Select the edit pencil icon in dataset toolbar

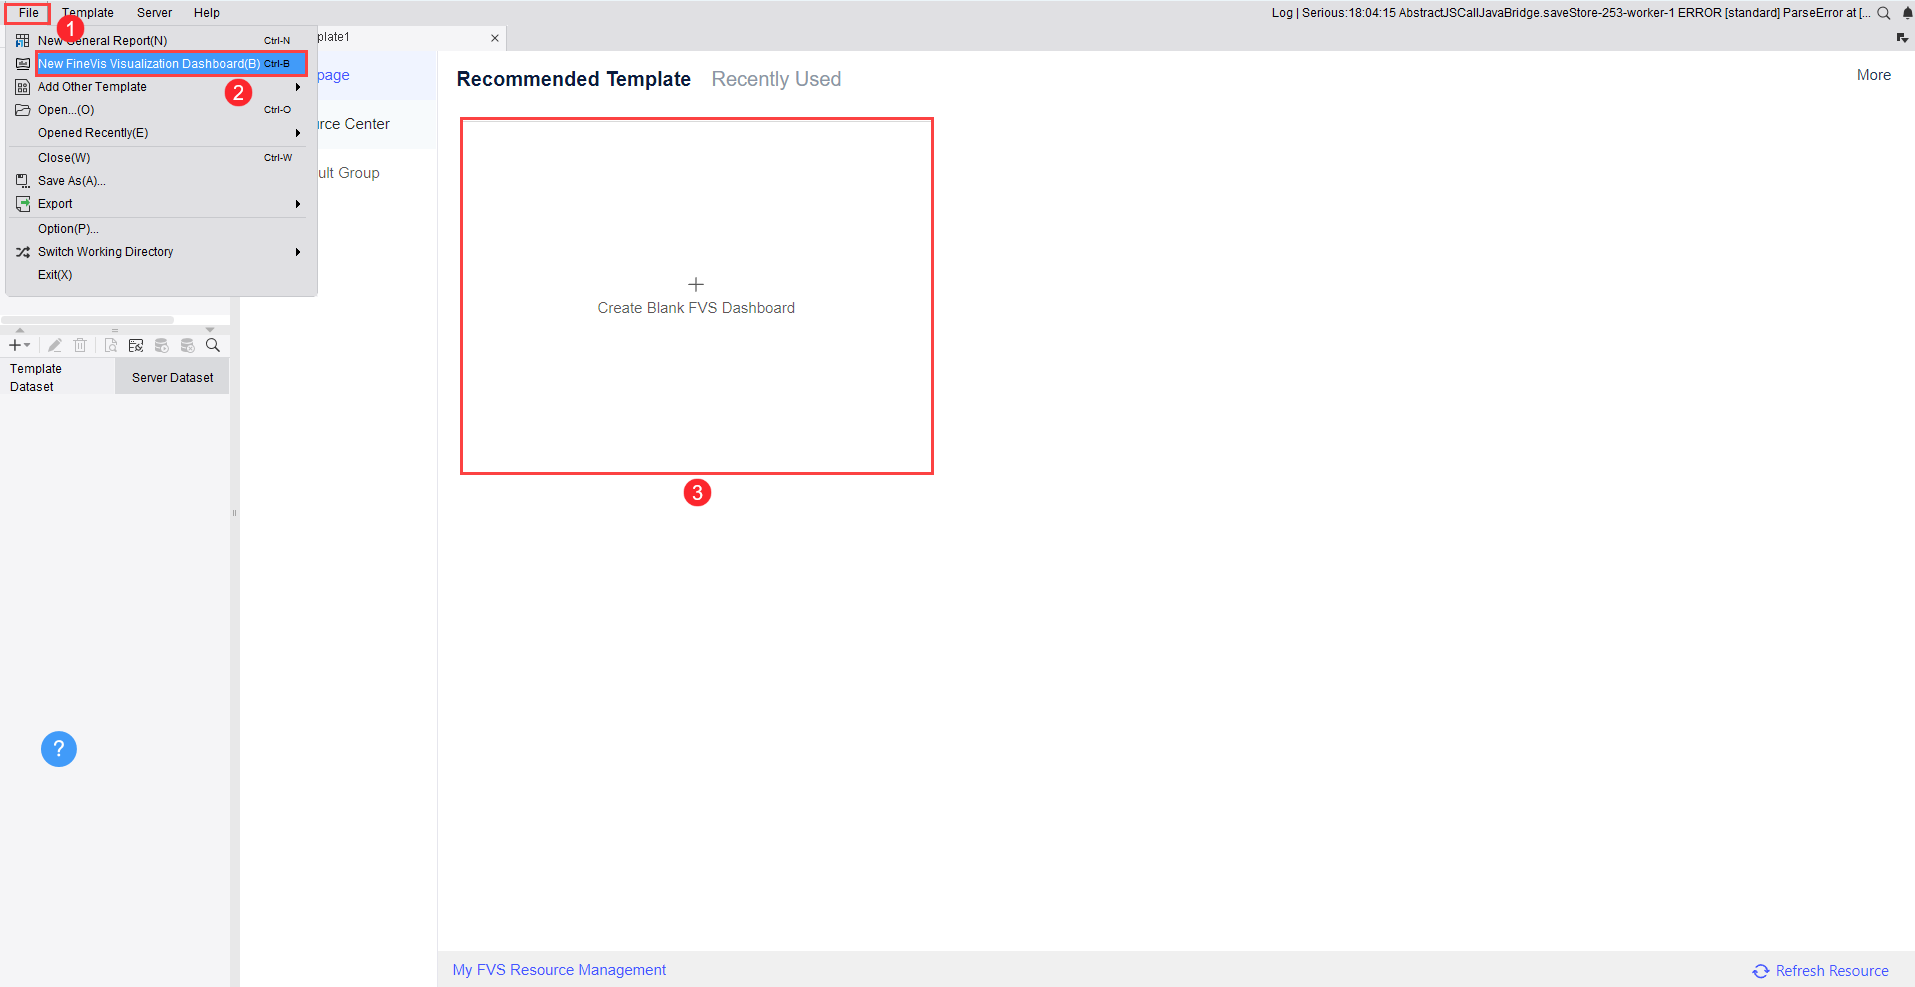pyautogui.click(x=55, y=345)
